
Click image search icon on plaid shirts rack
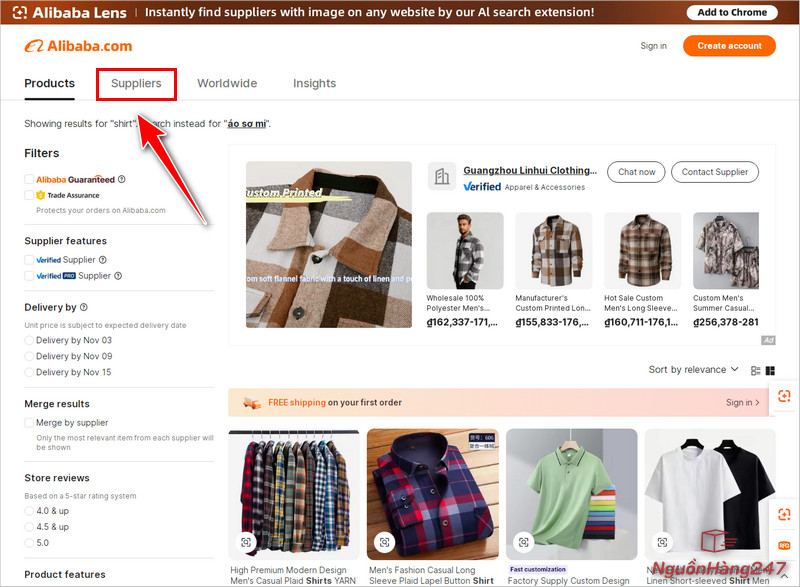coord(246,542)
